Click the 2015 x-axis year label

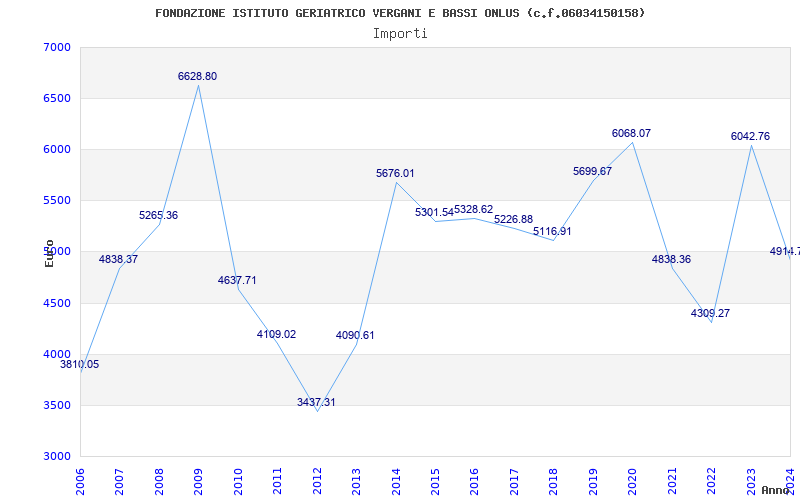(x=435, y=482)
